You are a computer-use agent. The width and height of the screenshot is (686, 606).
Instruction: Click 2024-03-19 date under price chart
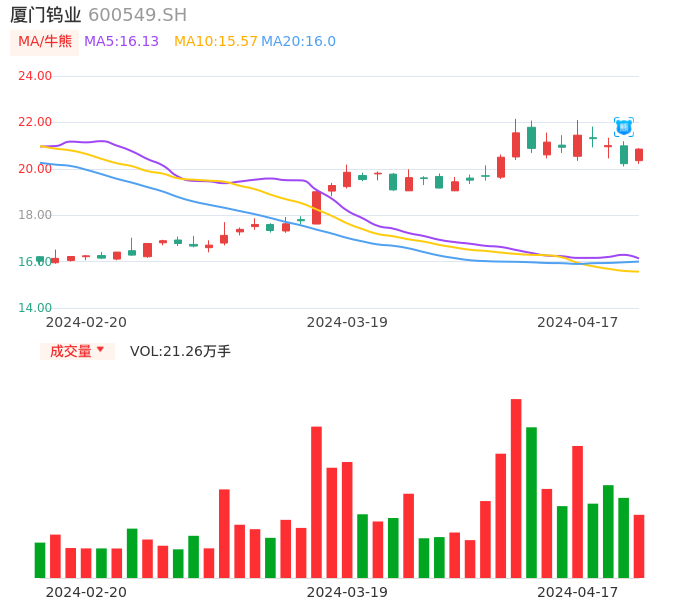347,322
